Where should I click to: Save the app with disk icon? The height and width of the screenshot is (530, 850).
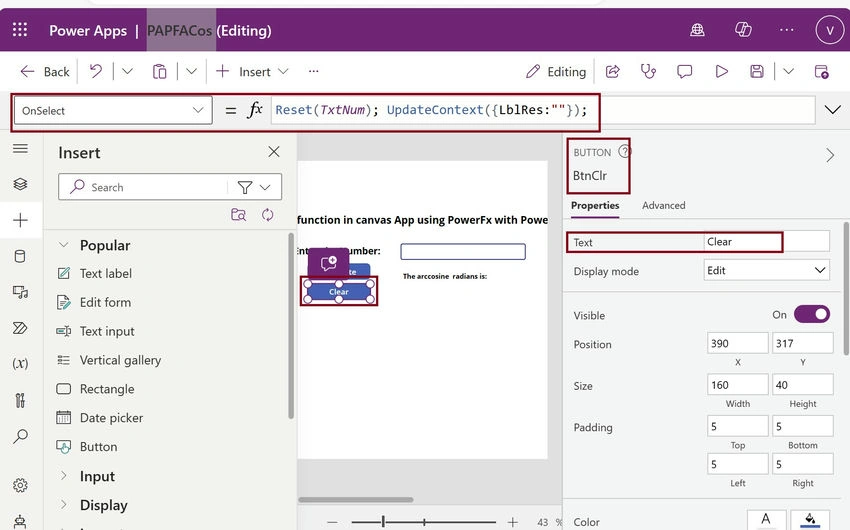(x=757, y=71)
